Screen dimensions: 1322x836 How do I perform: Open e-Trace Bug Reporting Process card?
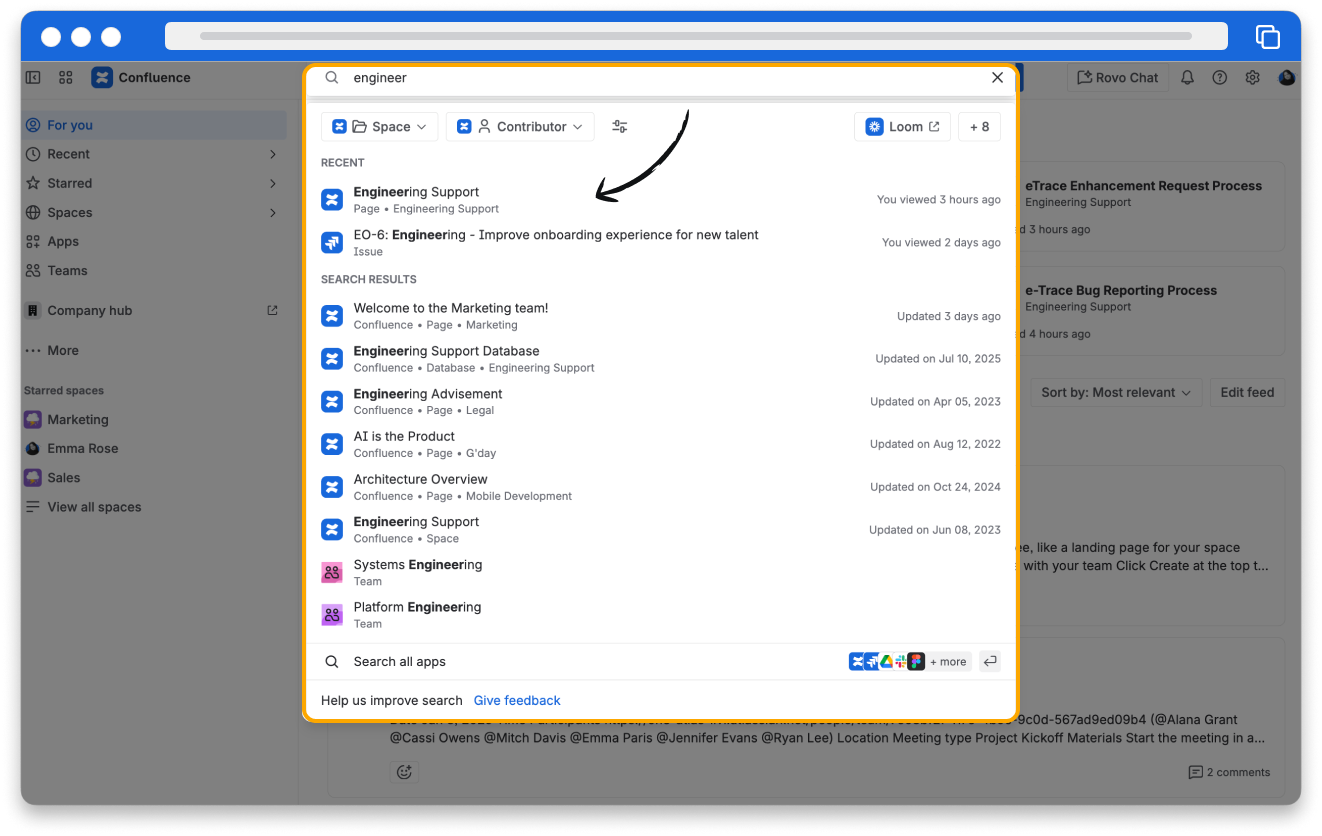[1150, 312]
